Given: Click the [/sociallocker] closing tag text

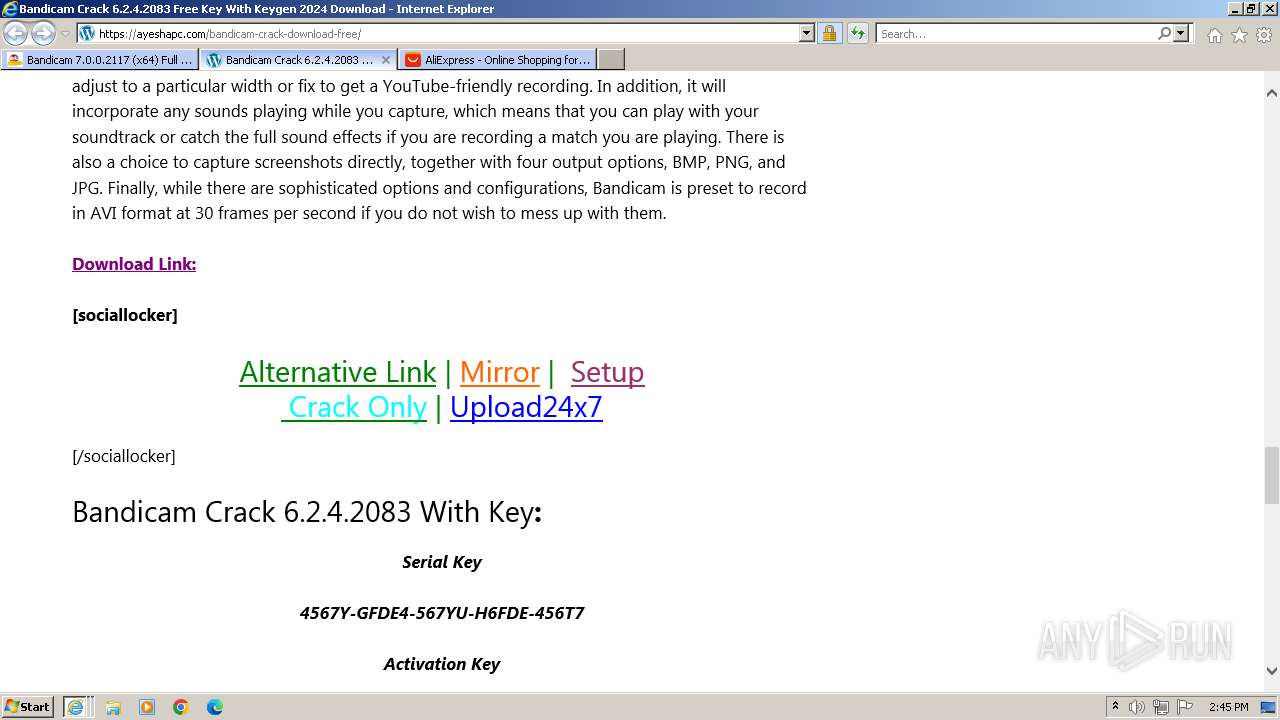Looking at the screenshot, I should pyautogui.click(x=124, y=456).
